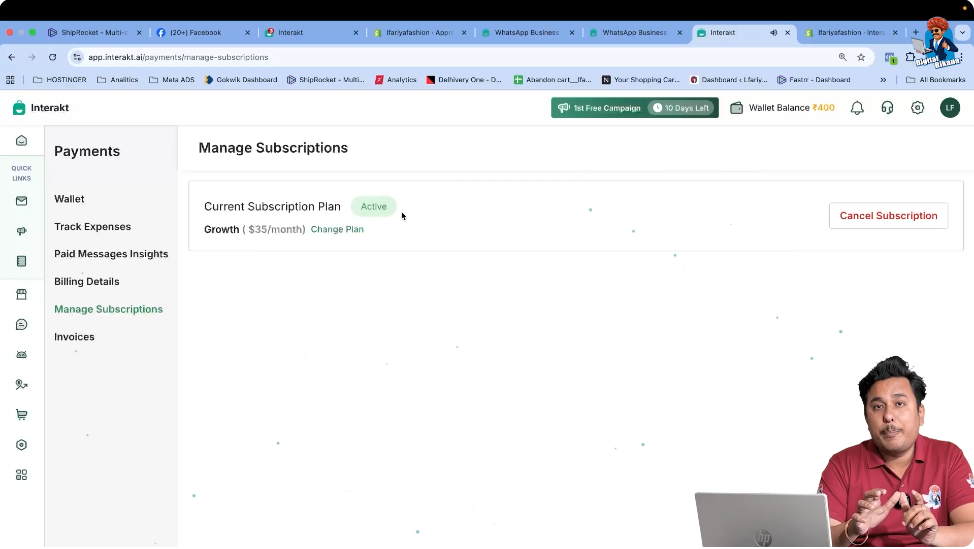
Task: Switch to the first WhatsApp Business tab
Action: (527, 32)
